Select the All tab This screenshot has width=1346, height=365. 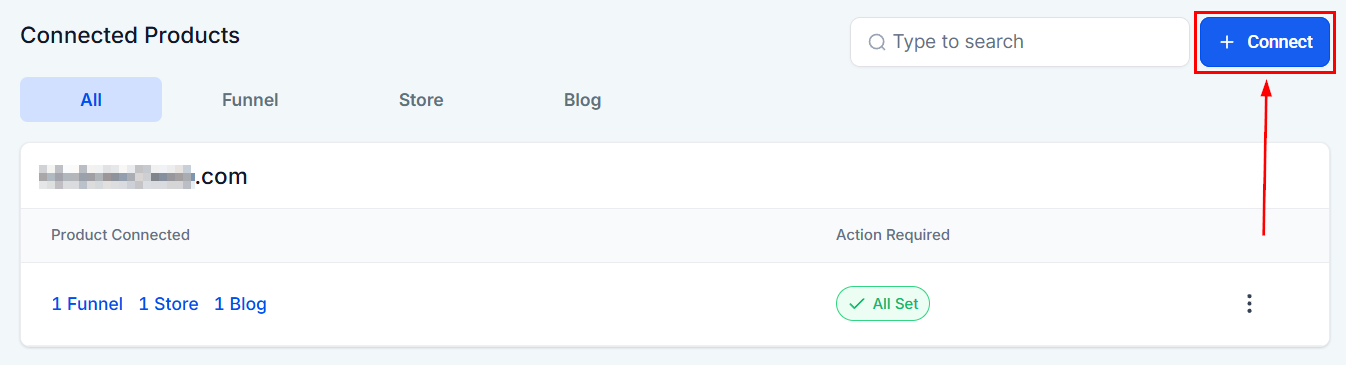[91, 100]
